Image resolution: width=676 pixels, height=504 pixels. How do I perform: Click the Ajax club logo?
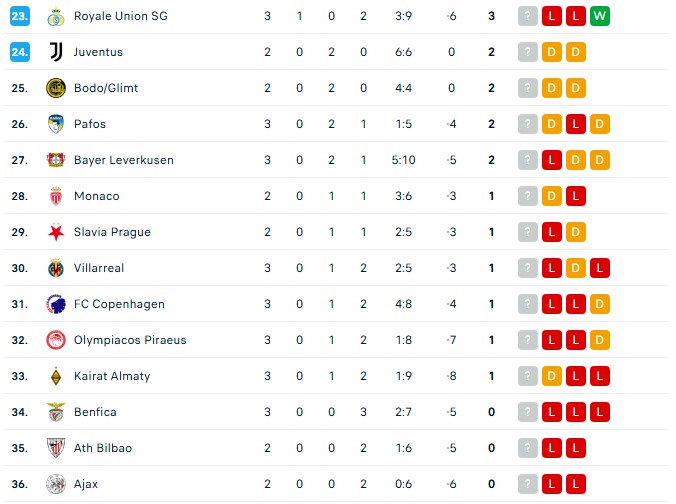(x=55, y=484)
